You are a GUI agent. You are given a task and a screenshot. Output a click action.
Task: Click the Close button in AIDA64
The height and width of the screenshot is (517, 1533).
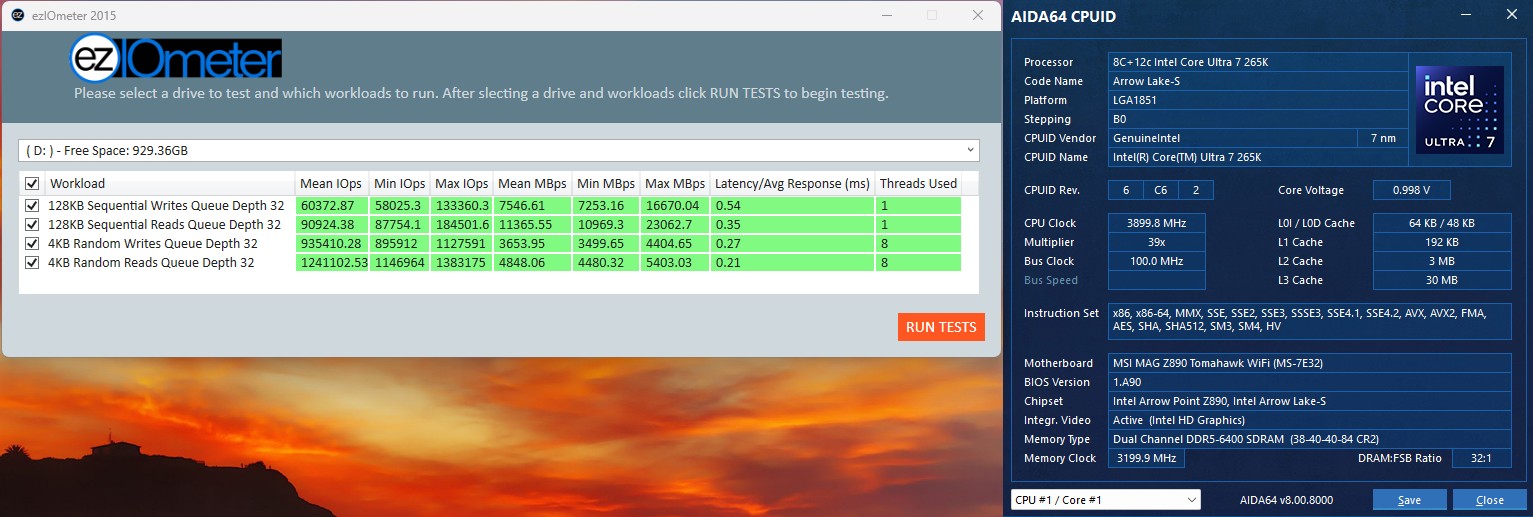click(1489, 500)
